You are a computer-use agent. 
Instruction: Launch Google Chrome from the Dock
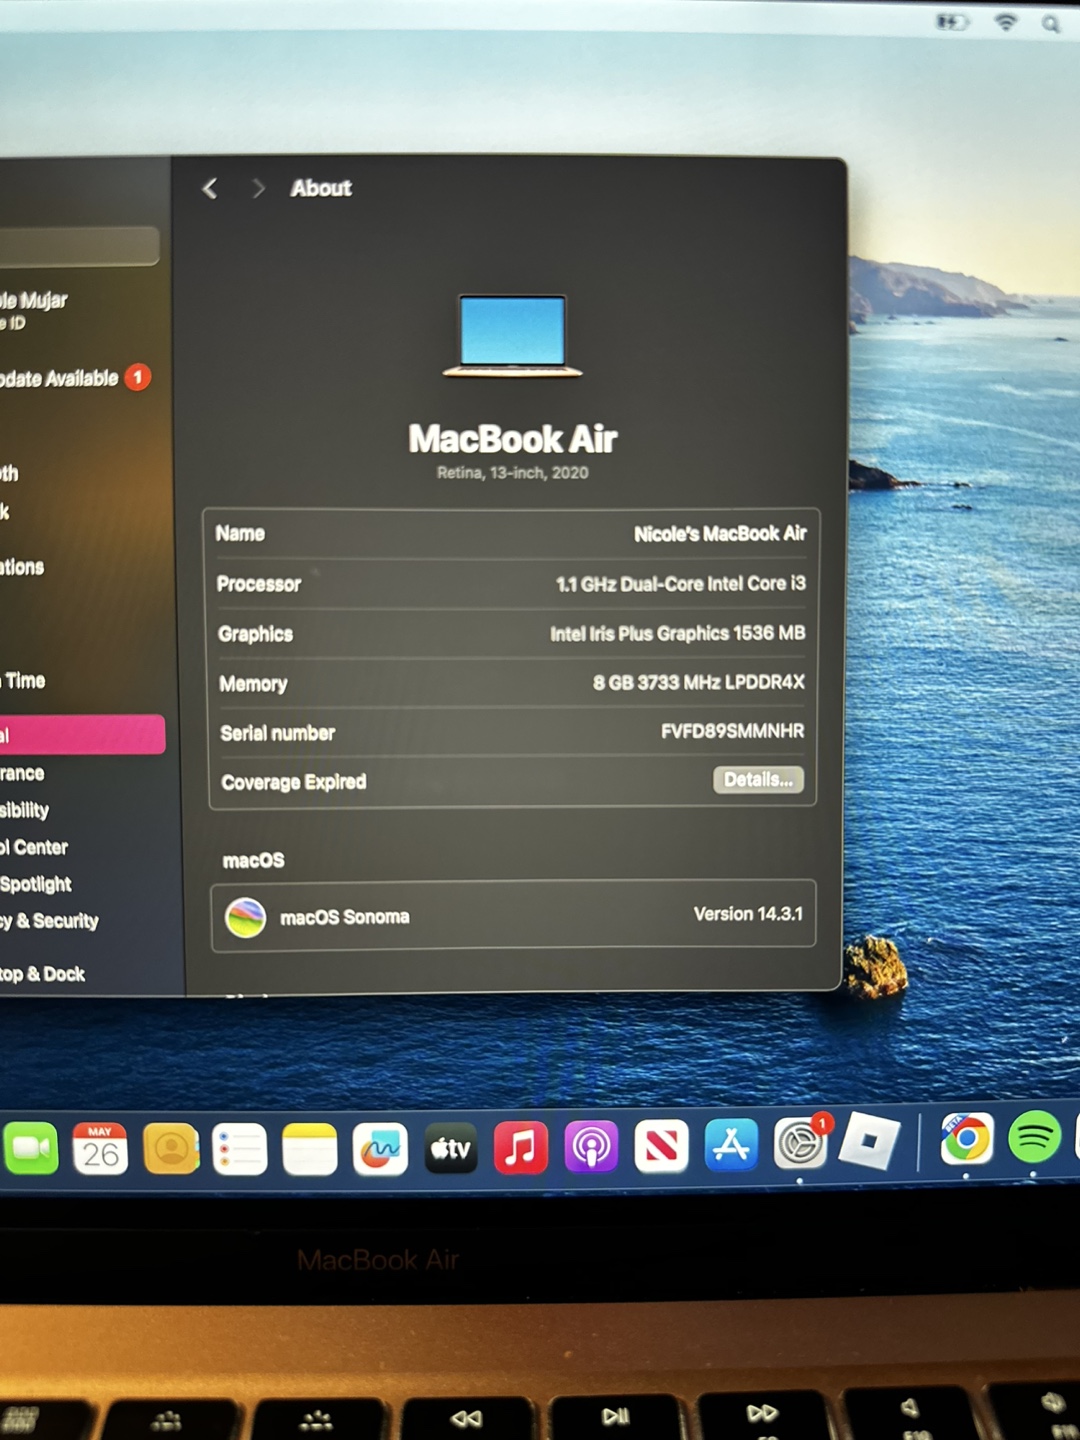pyautogui.click(x=967, y=1139)
